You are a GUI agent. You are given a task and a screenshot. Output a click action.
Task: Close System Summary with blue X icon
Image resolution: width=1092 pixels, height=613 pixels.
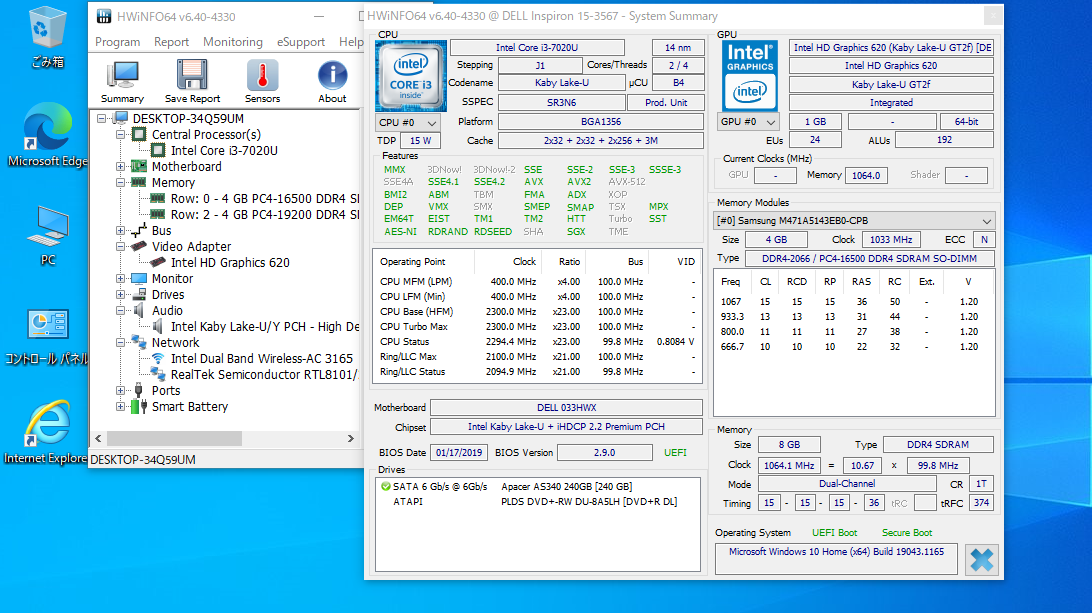coord(982,560)
